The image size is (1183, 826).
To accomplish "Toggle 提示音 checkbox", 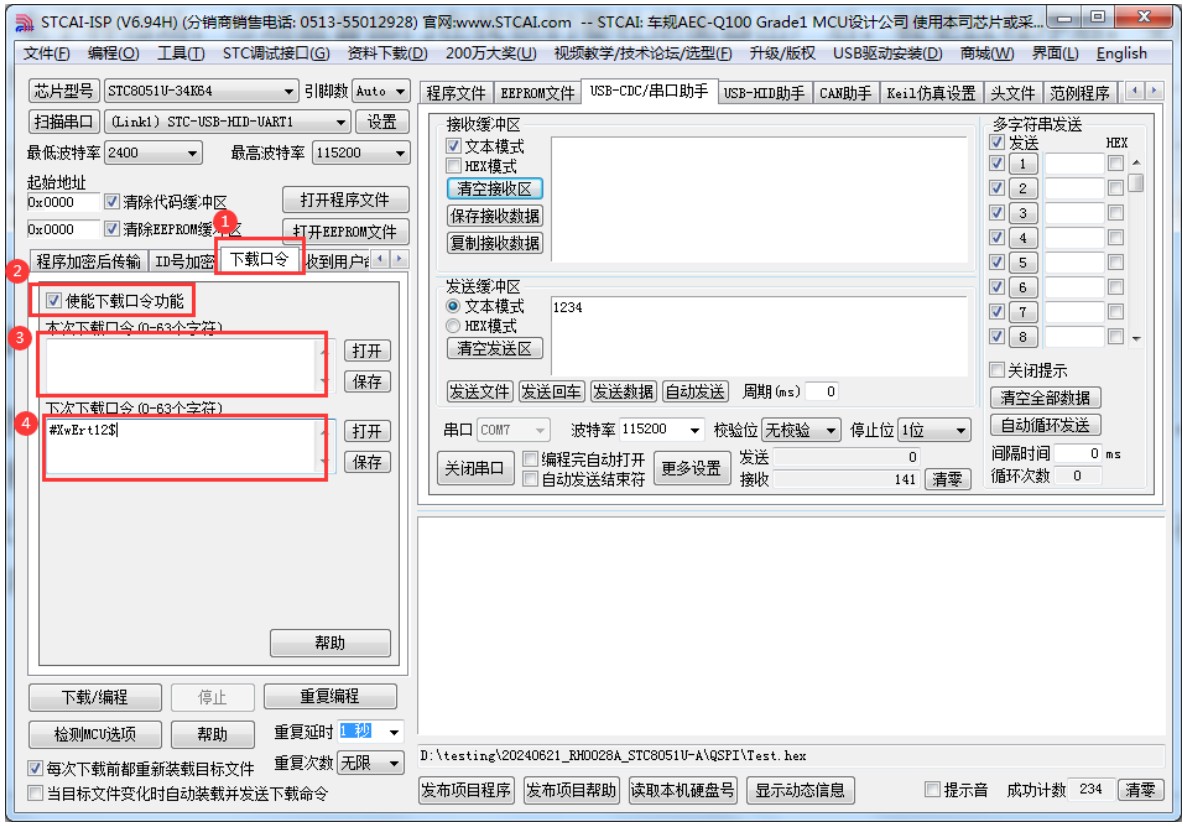I will pos(933,789).
